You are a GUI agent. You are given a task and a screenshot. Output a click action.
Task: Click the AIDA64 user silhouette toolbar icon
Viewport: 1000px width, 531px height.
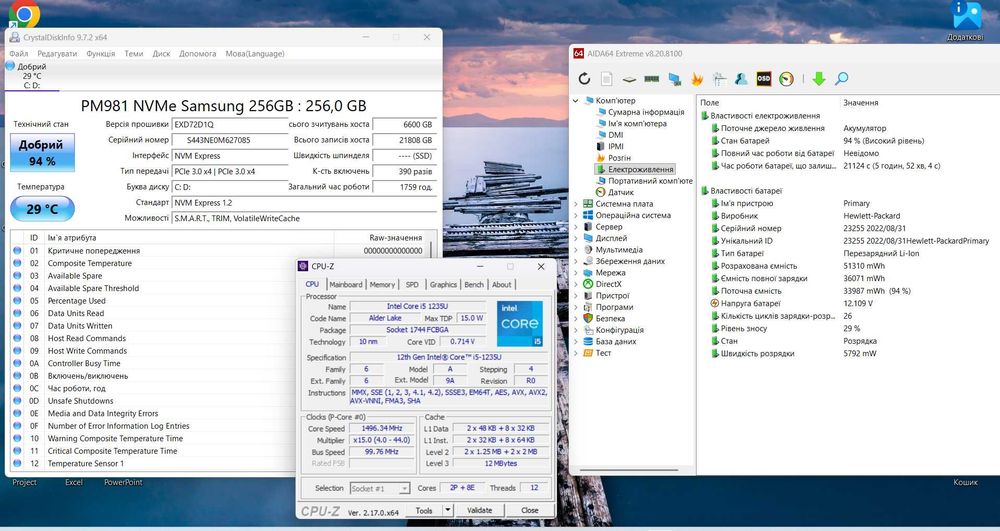pyautogui.click(x=741, y=78)
